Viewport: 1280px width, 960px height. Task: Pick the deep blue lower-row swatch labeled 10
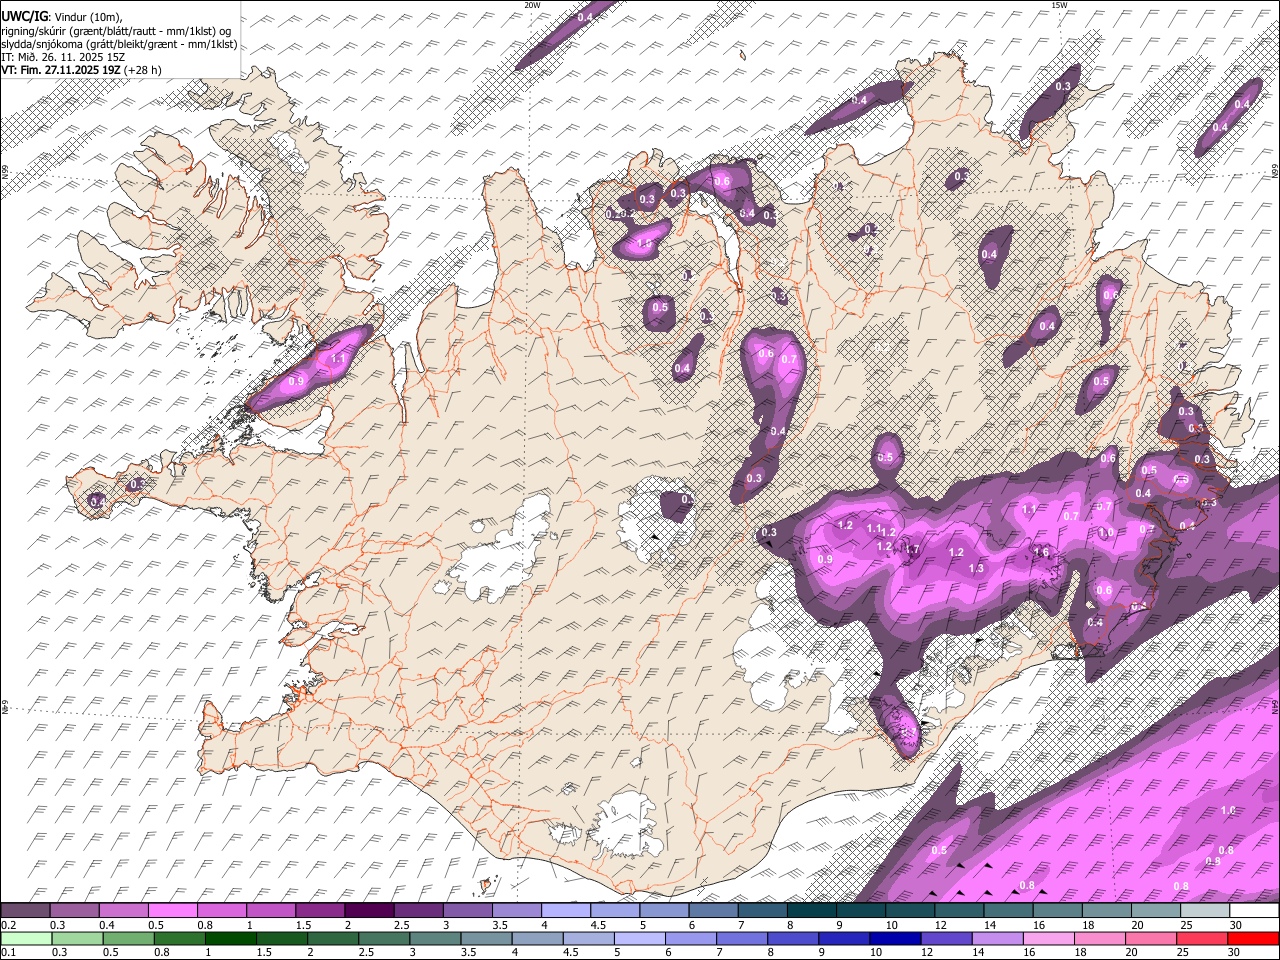pos(895,938)
